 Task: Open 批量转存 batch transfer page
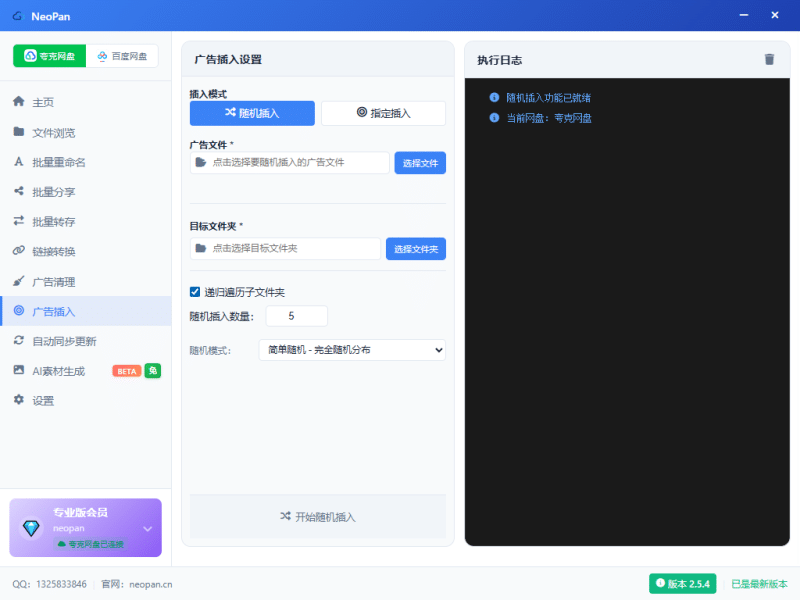coord(53,222)
